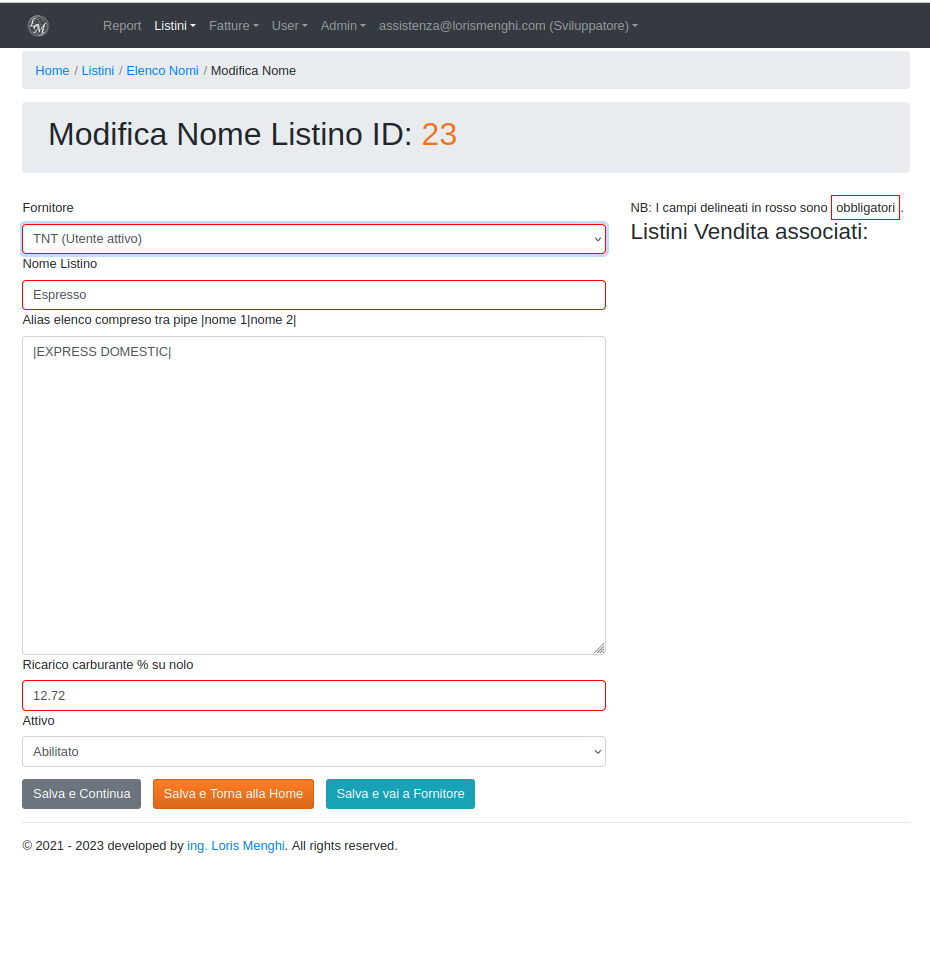Navigate to Elenco Nomi breadcrumb

click(x=162, y=71)
